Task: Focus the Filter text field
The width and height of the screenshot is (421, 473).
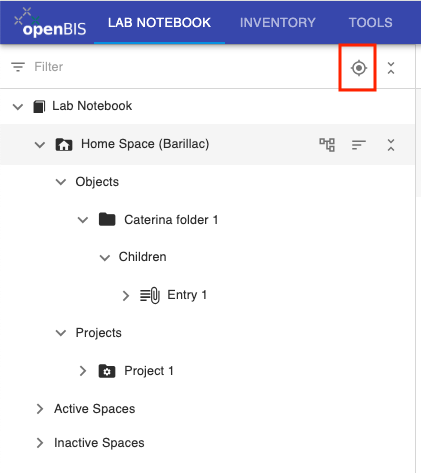Action: coord(187,67)
